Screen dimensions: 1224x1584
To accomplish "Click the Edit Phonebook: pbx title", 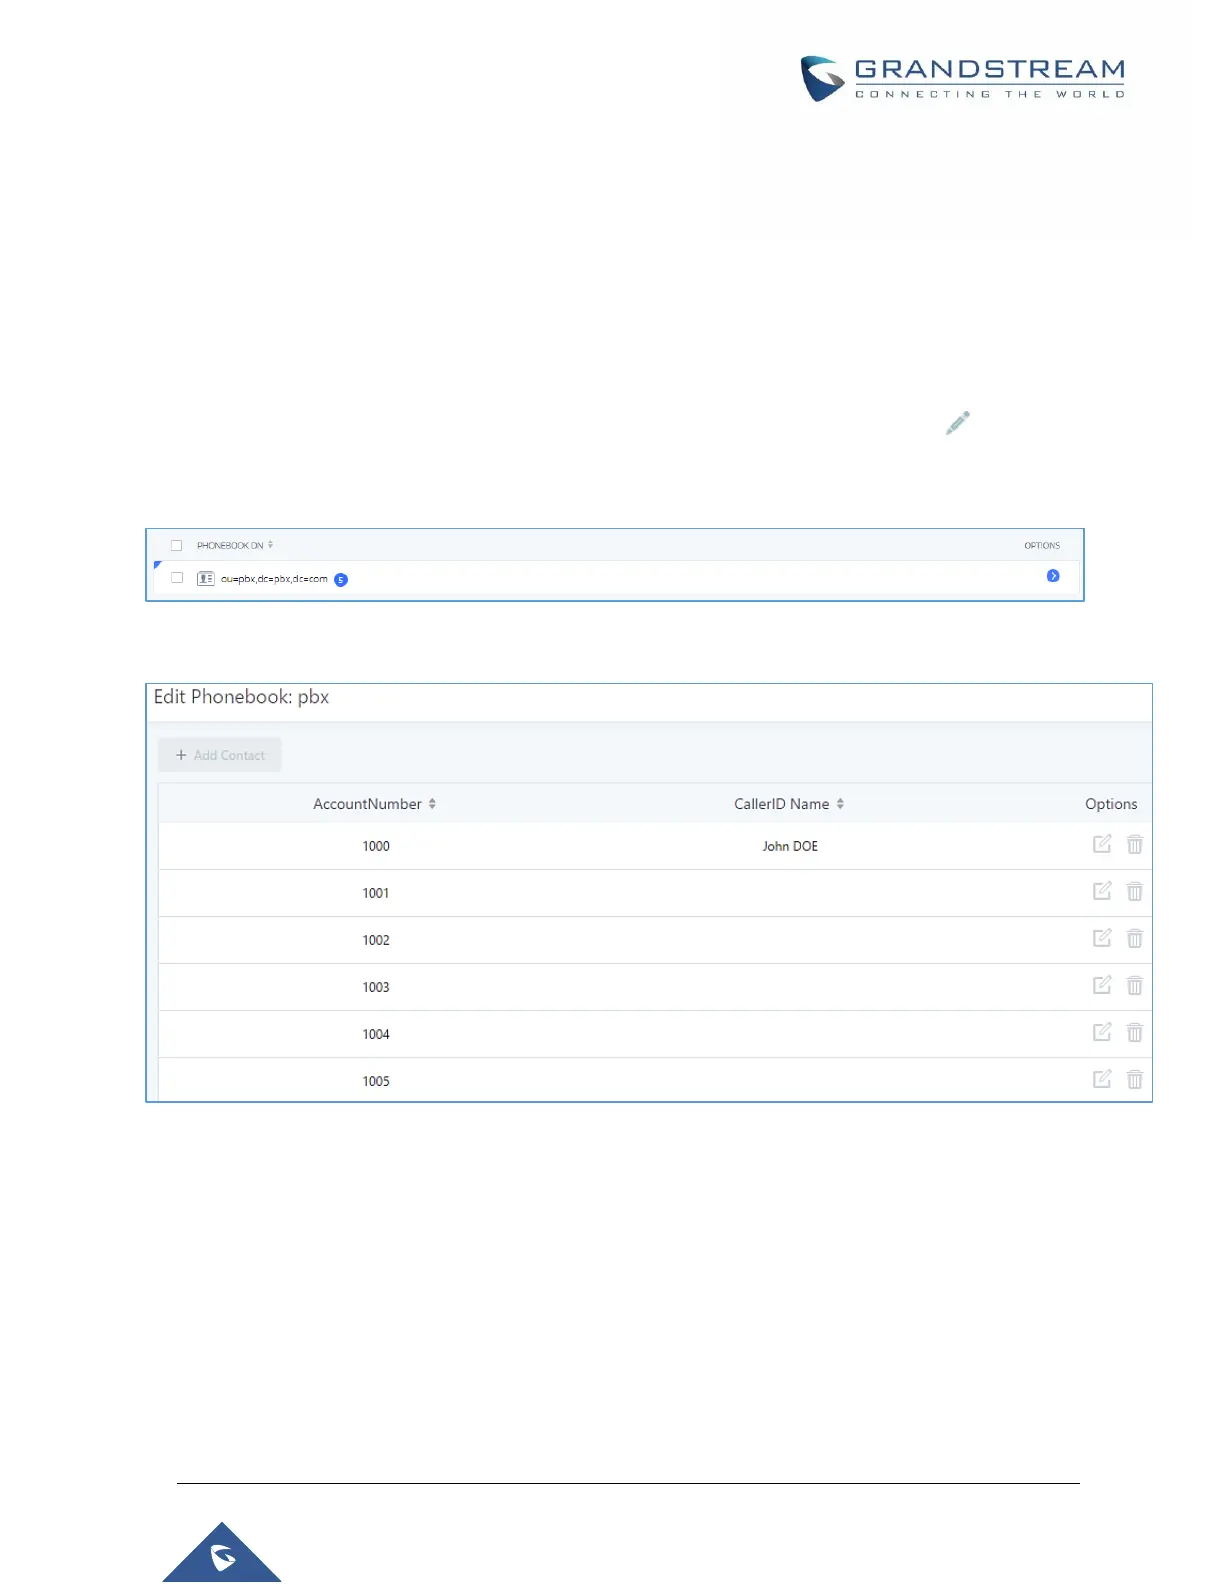I will pyautogui.click(x=241, y=697).
